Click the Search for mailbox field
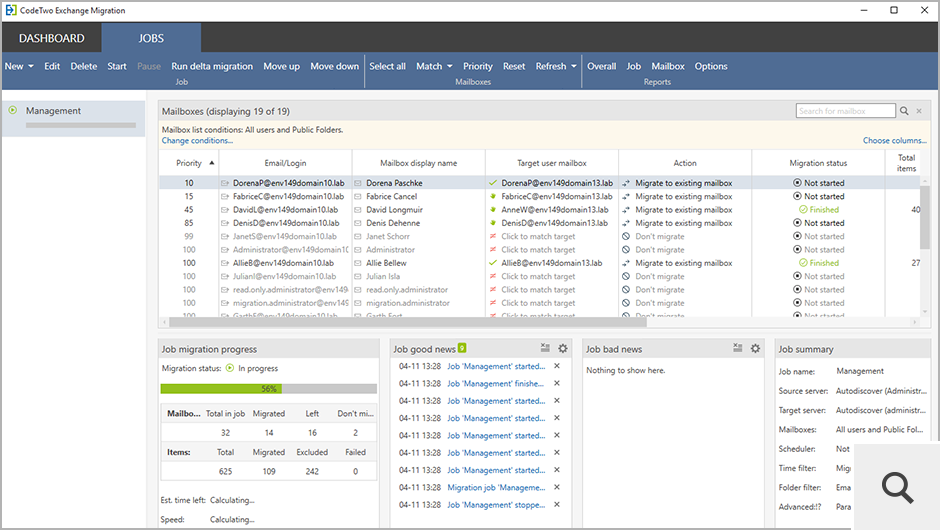This screenshot has width=940, height=530. pos(846,111)
